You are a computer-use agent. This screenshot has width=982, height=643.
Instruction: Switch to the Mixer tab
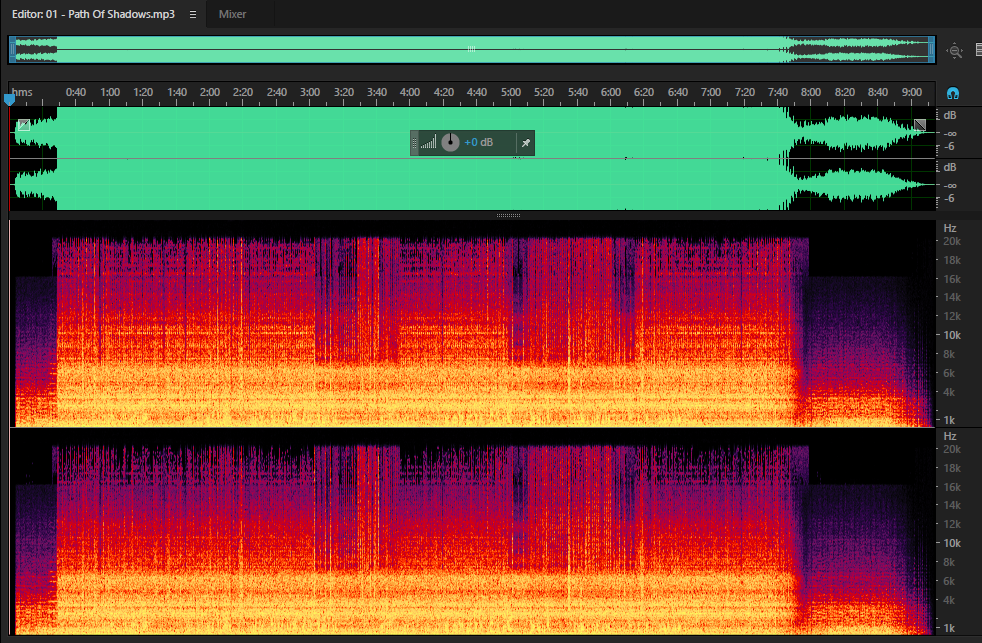[232, 14]
